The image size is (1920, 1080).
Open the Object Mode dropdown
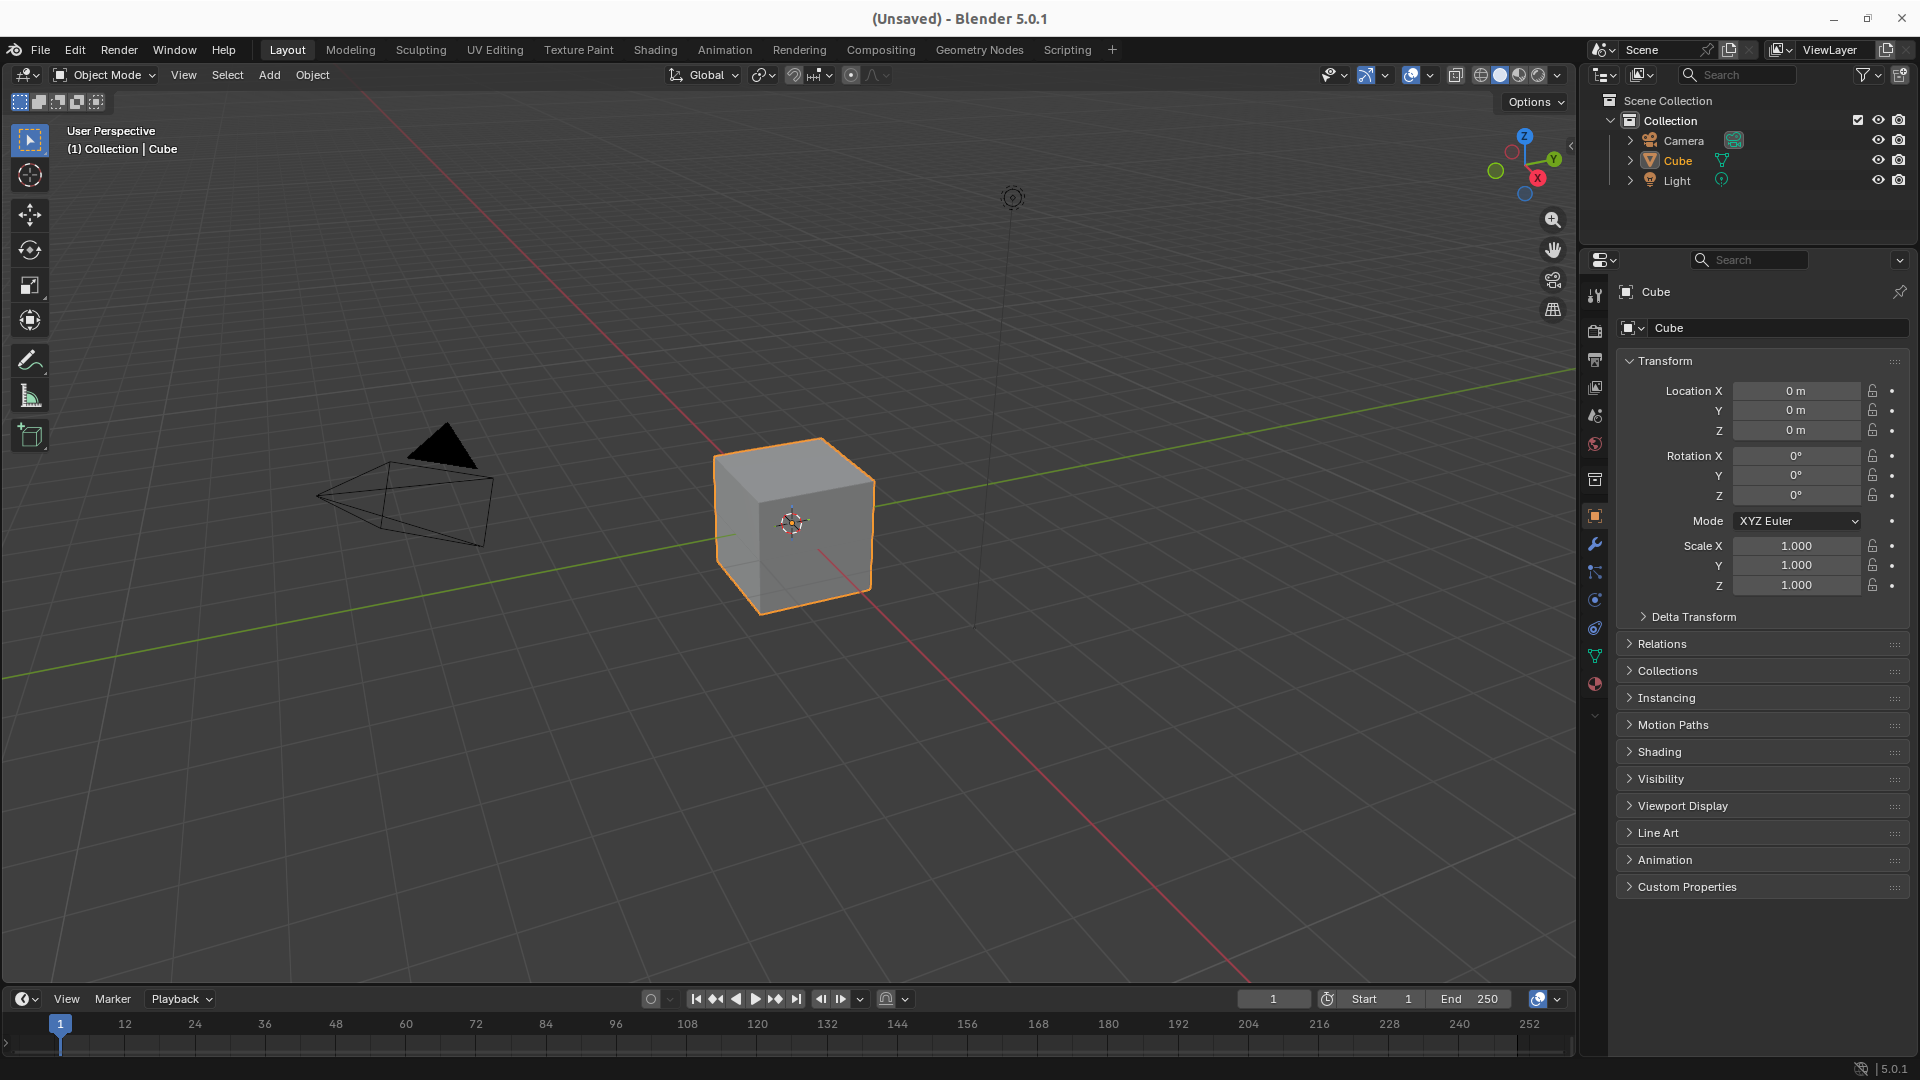click(x=105, y=75)
